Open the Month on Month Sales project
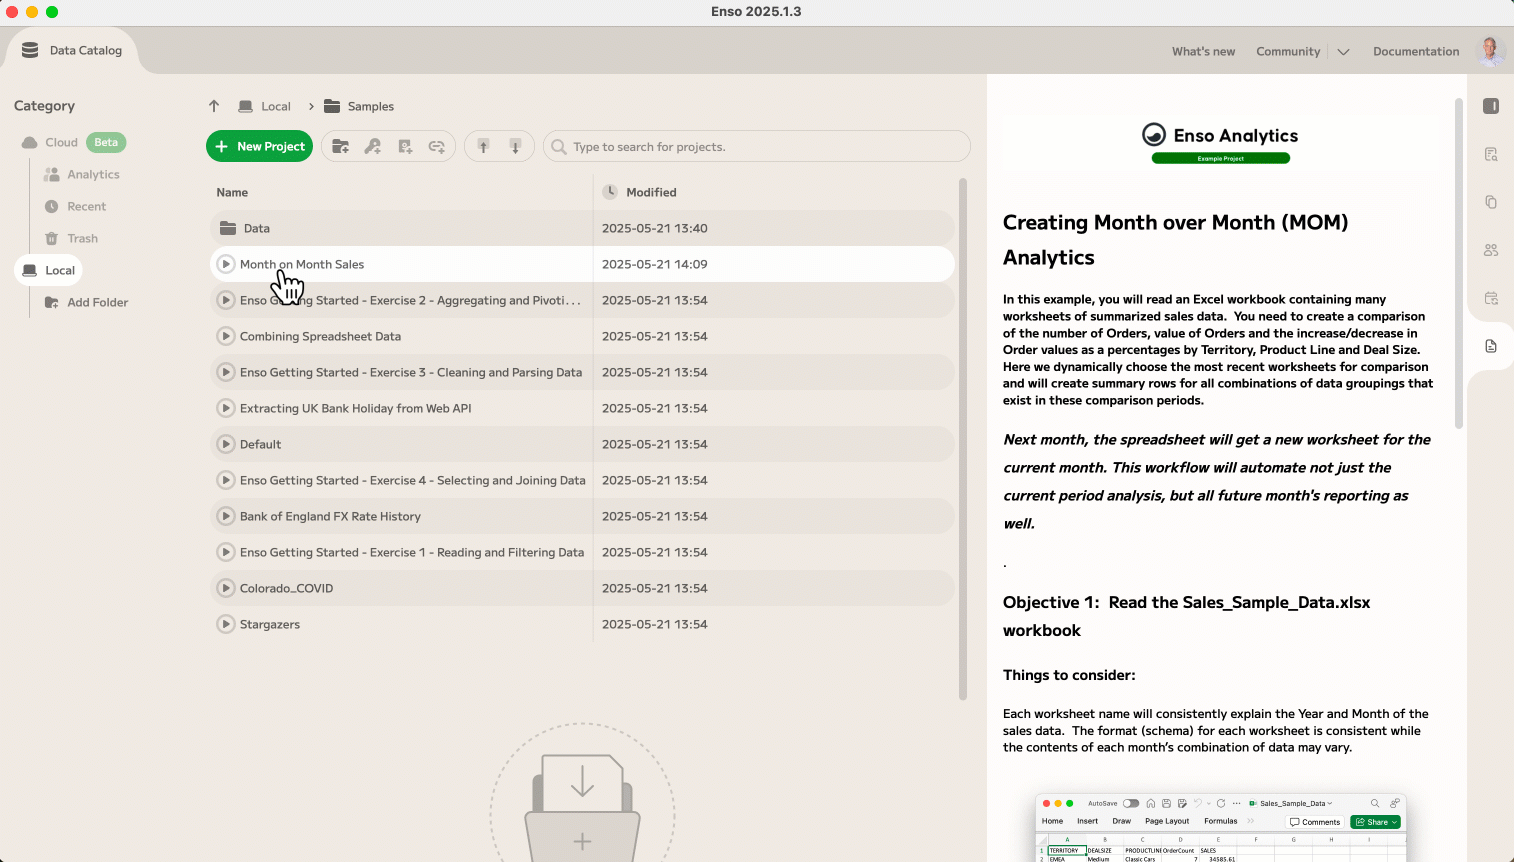The width and height of the screenshot is (1514, 862). coord(302,265)
